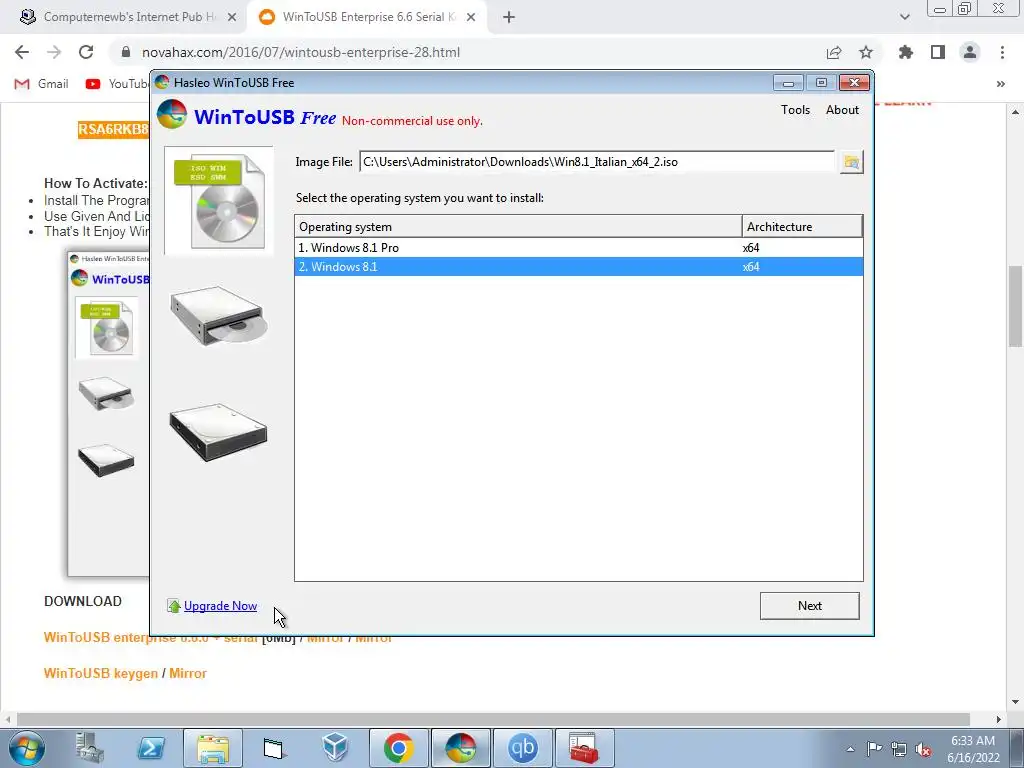Select the ISO image file source icon
The width and height of the screenshot is (1024, 768).
tap(219, 200)
